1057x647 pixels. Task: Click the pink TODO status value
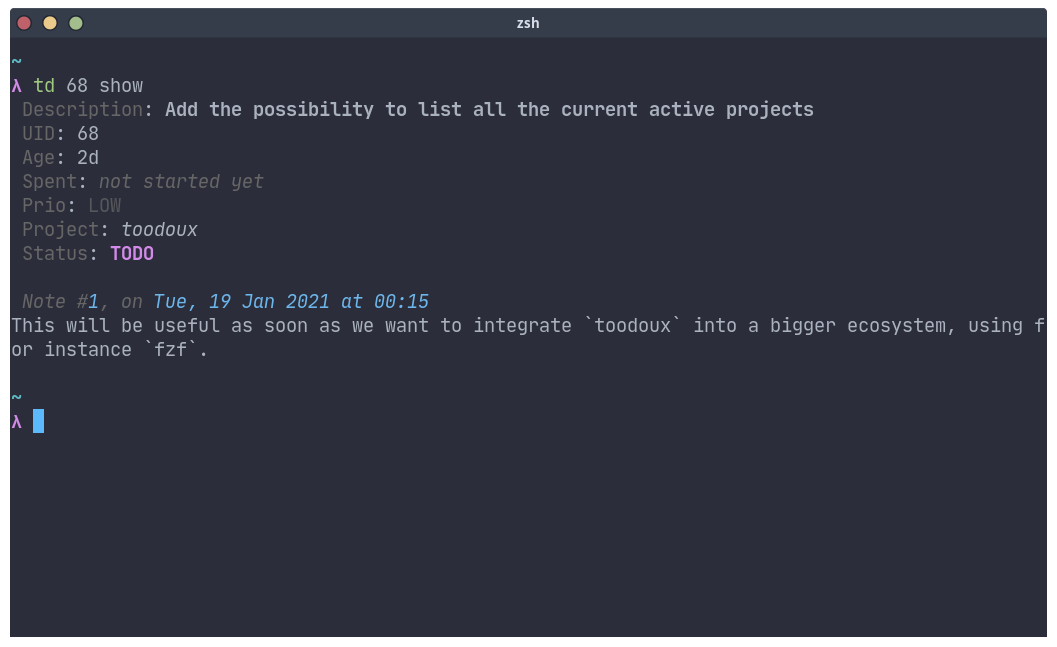coord(132,253)
